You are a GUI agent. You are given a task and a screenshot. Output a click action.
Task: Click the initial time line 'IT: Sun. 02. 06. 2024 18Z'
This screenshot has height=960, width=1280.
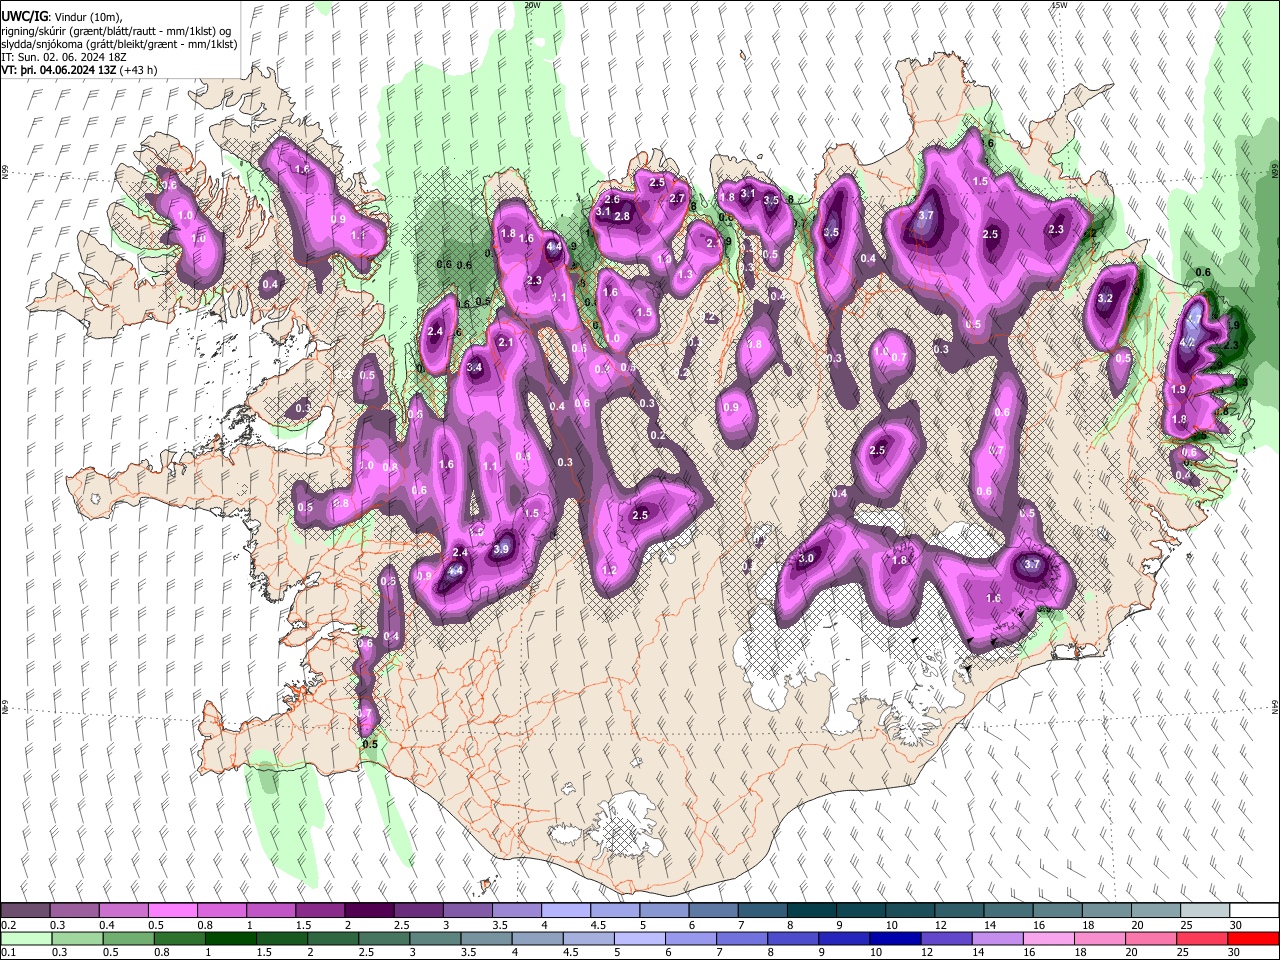click(64, 57)
